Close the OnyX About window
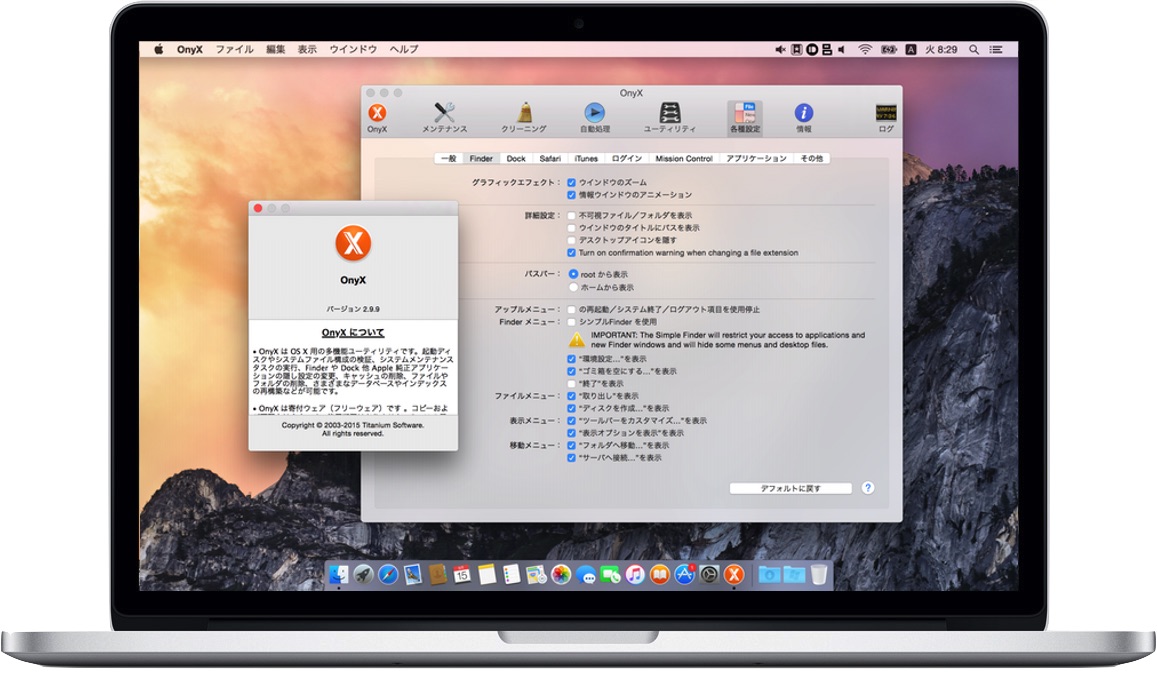The width and height of the screenshot is (1157, 677). coord(258,209)
